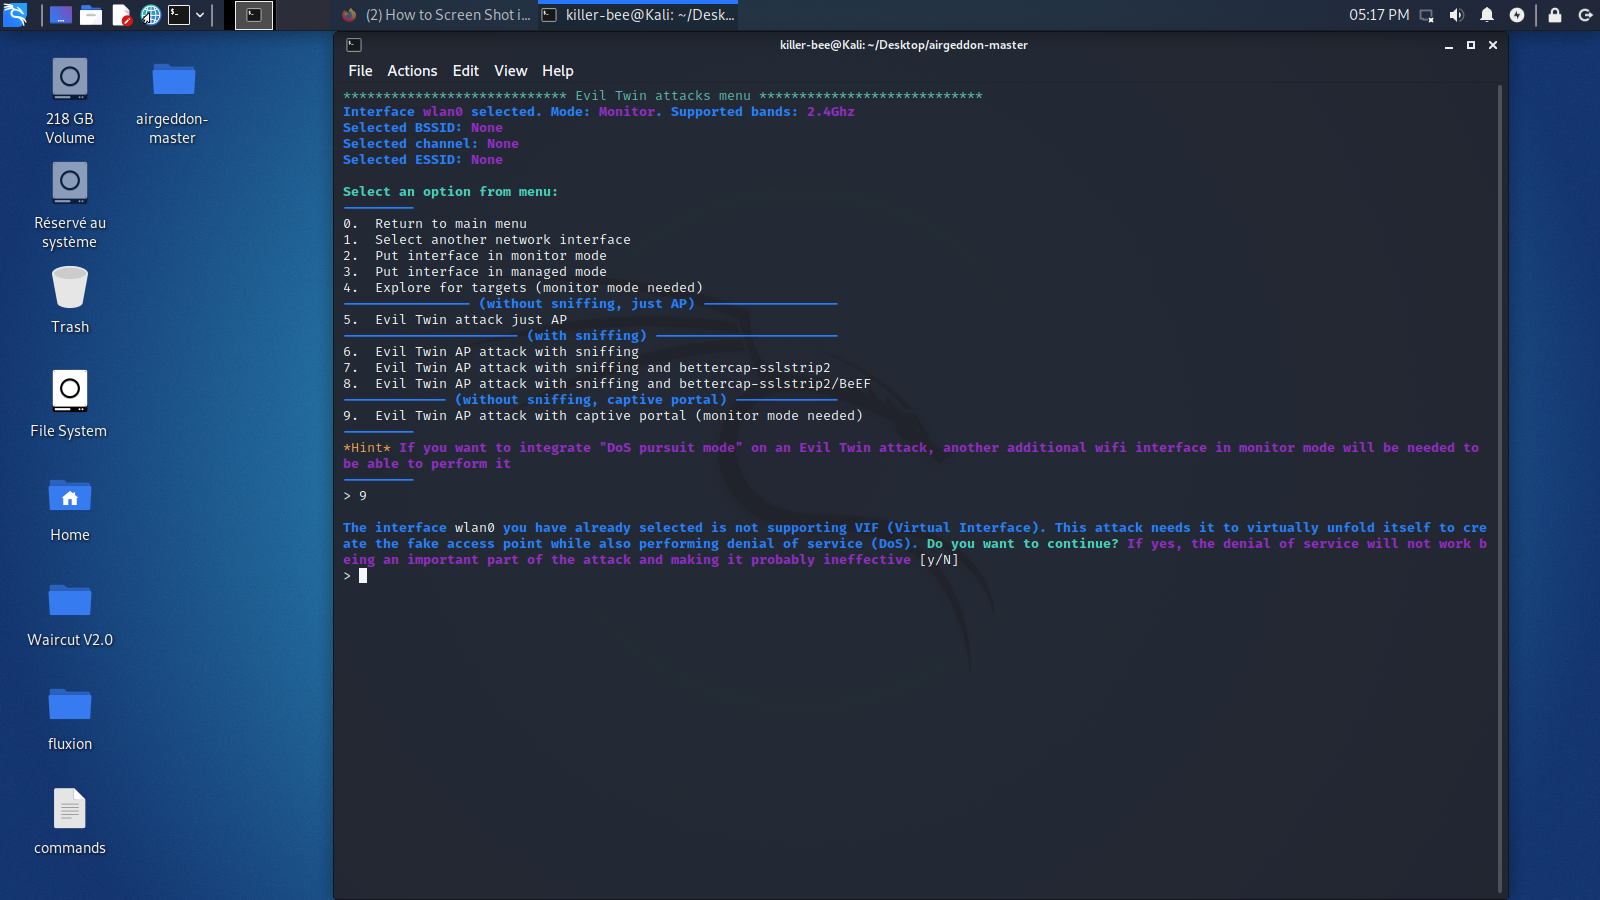This screenshot has height=900, width=1600.
Task: Click 'Select an option from menu:' text
Action: pos(451,192)
